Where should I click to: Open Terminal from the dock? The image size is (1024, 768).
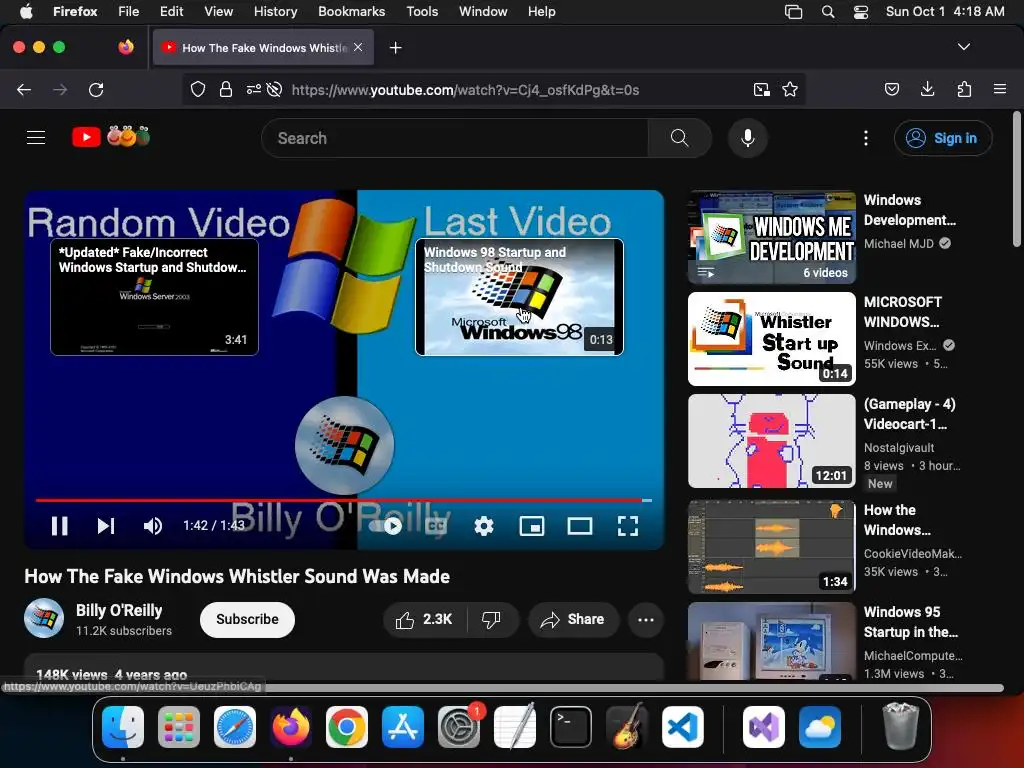[x=571, y=727]
